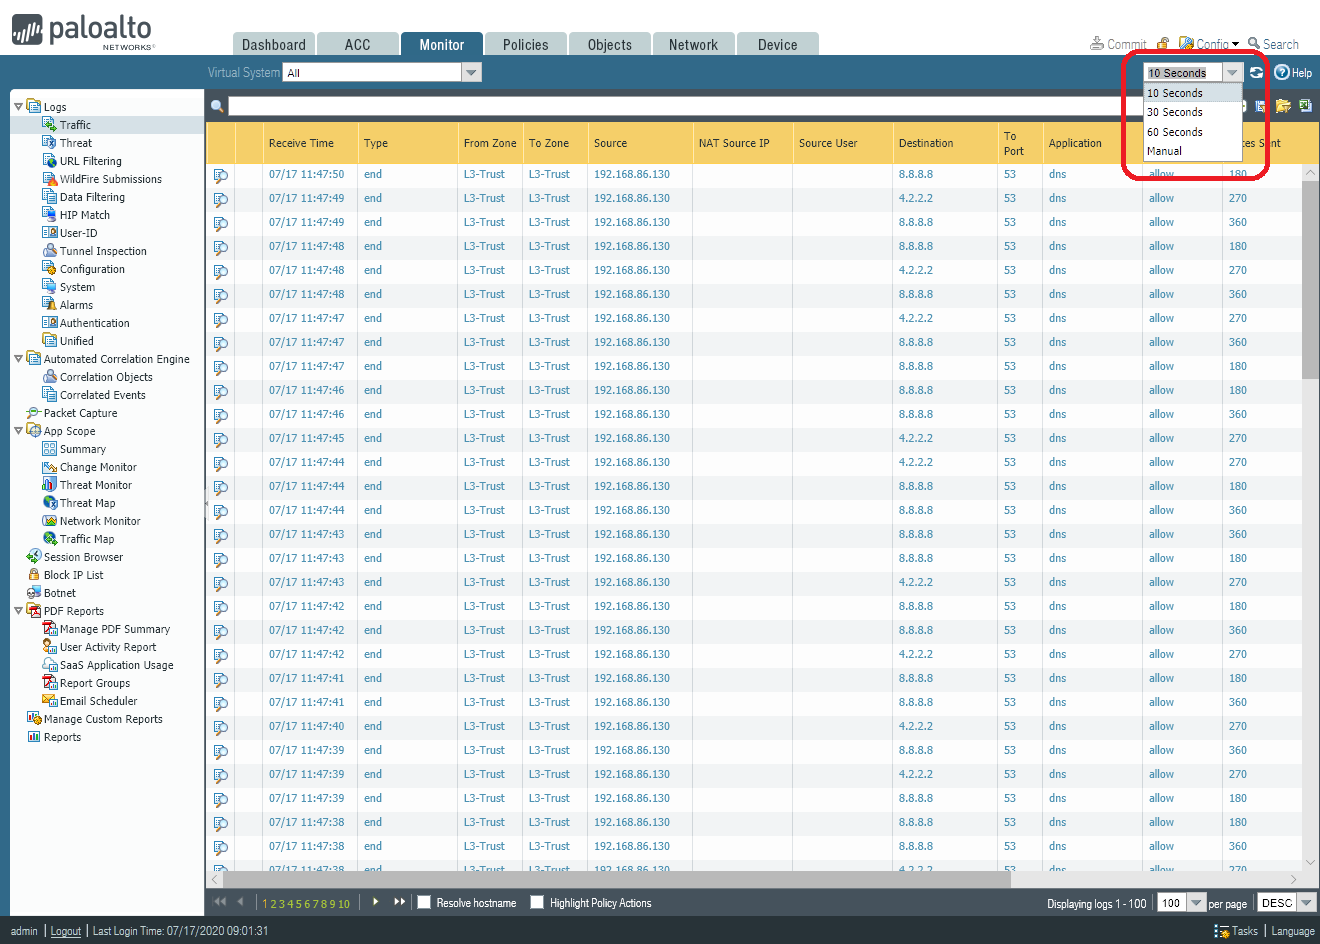Refresh the log view with refresh icon

tap(1257, 73)
